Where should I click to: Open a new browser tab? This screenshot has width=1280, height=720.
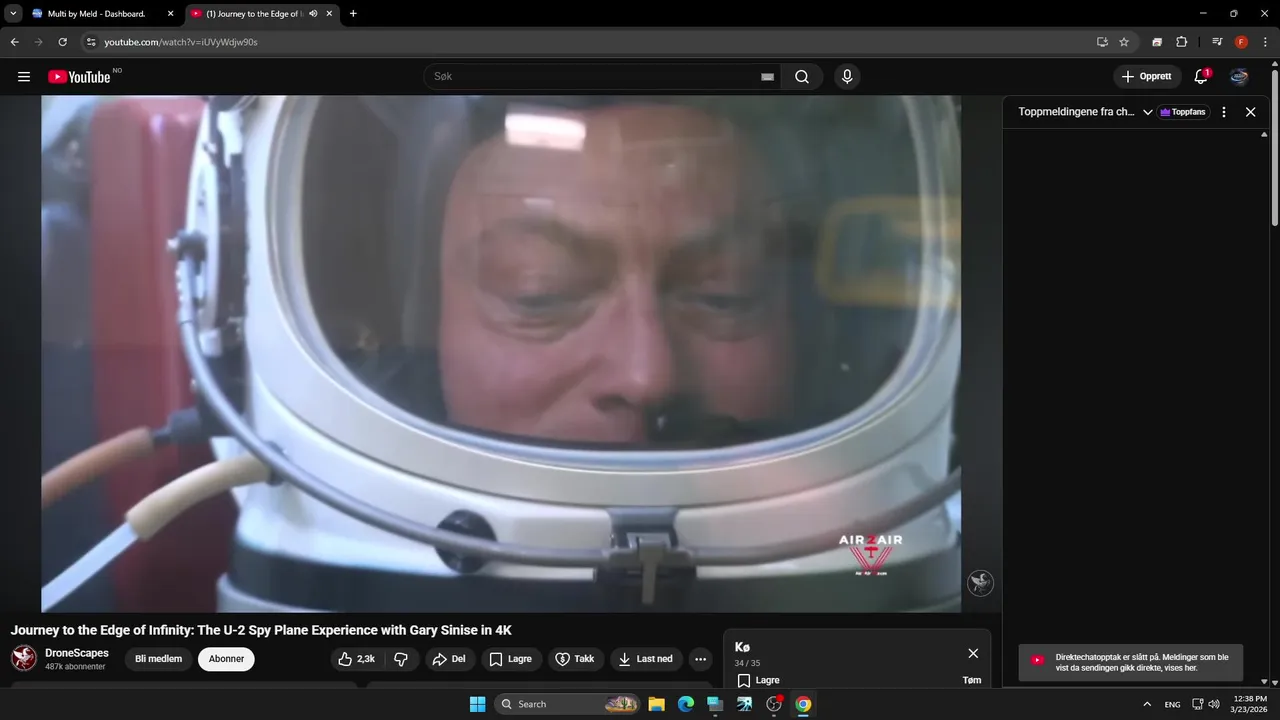(x=353, y=14)
